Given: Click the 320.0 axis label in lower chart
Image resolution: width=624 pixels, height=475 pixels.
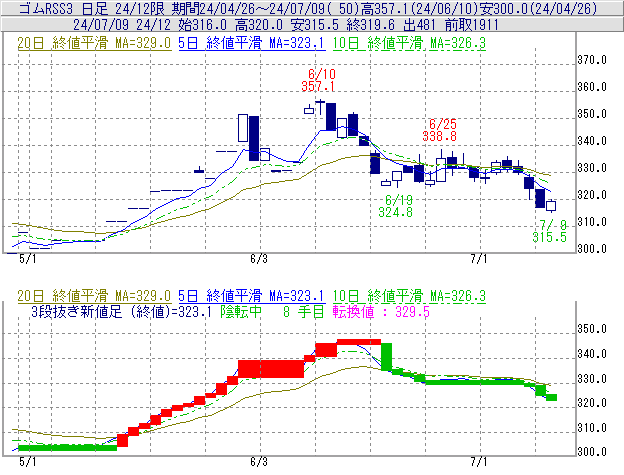Looking at the screenshot, I should pyautogui.click(x=592, y=403).
